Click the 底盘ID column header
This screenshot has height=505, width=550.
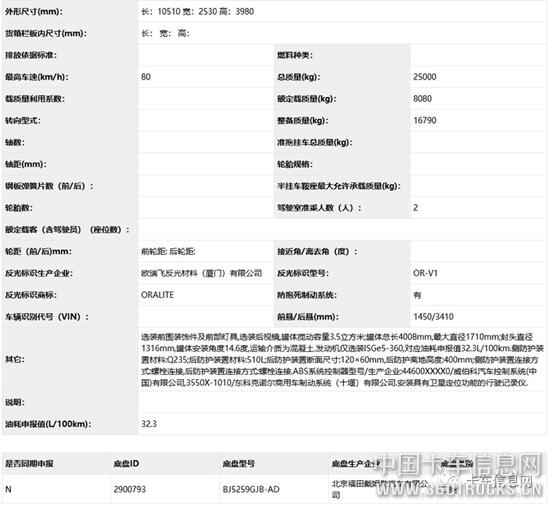(126, 464)
